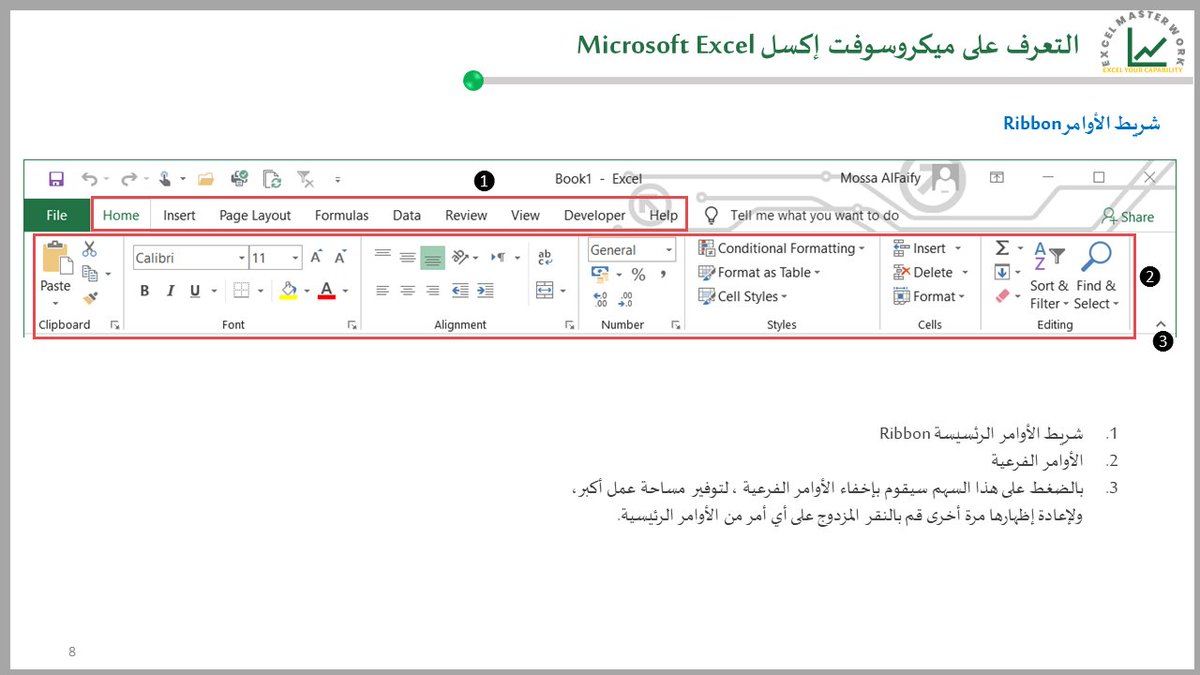Image resolution: width=1200 pixels, height=675 pixels.
Task: Click the Merge & Center icon
Action: click(544, 290)
